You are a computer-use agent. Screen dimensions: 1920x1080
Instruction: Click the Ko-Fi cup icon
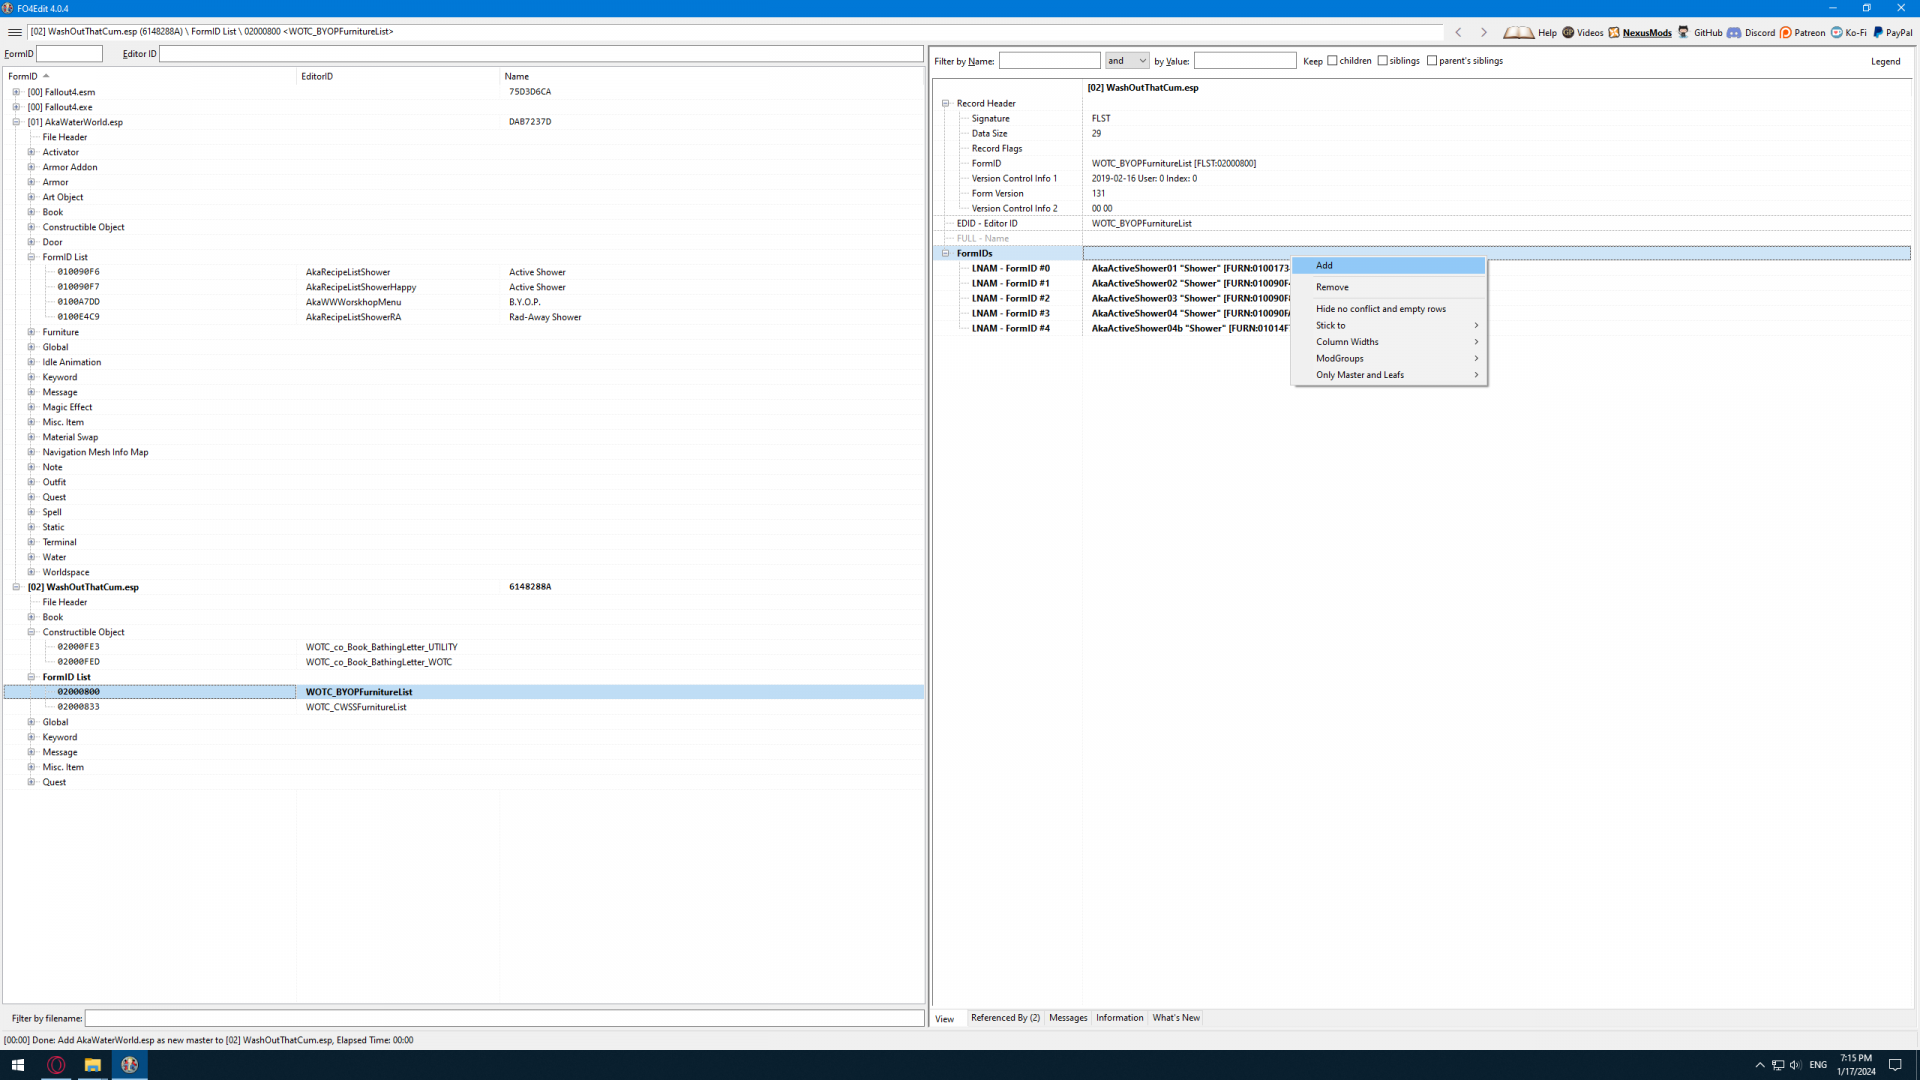(x=1837, y=32)
